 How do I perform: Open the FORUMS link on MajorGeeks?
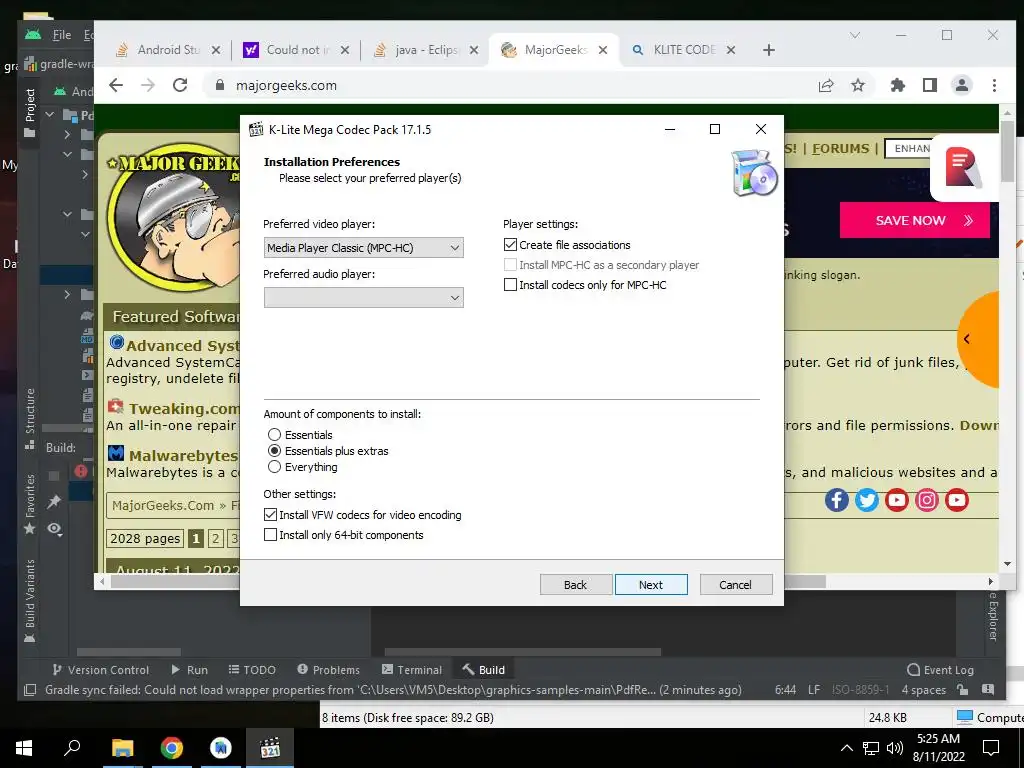[x=840, y=149]
